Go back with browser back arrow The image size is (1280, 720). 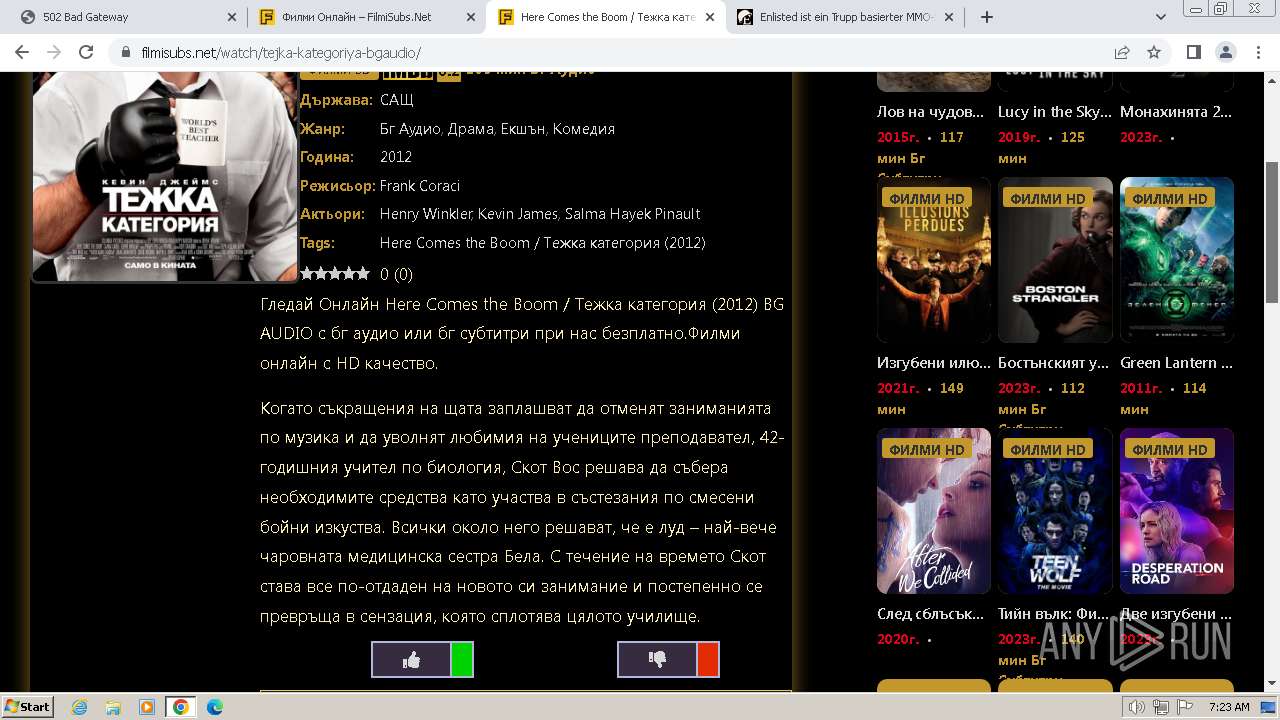click(24, 52)
